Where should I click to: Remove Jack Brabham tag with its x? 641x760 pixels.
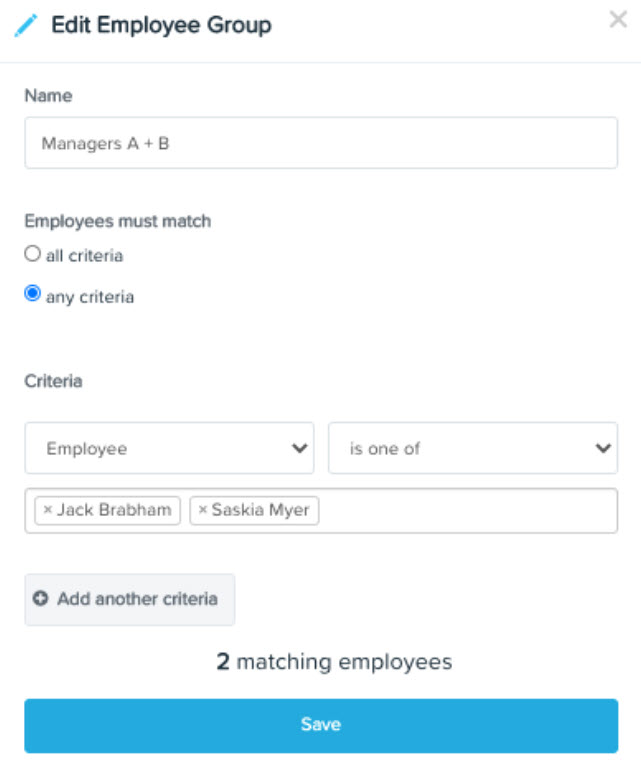[x=48, y=509]
